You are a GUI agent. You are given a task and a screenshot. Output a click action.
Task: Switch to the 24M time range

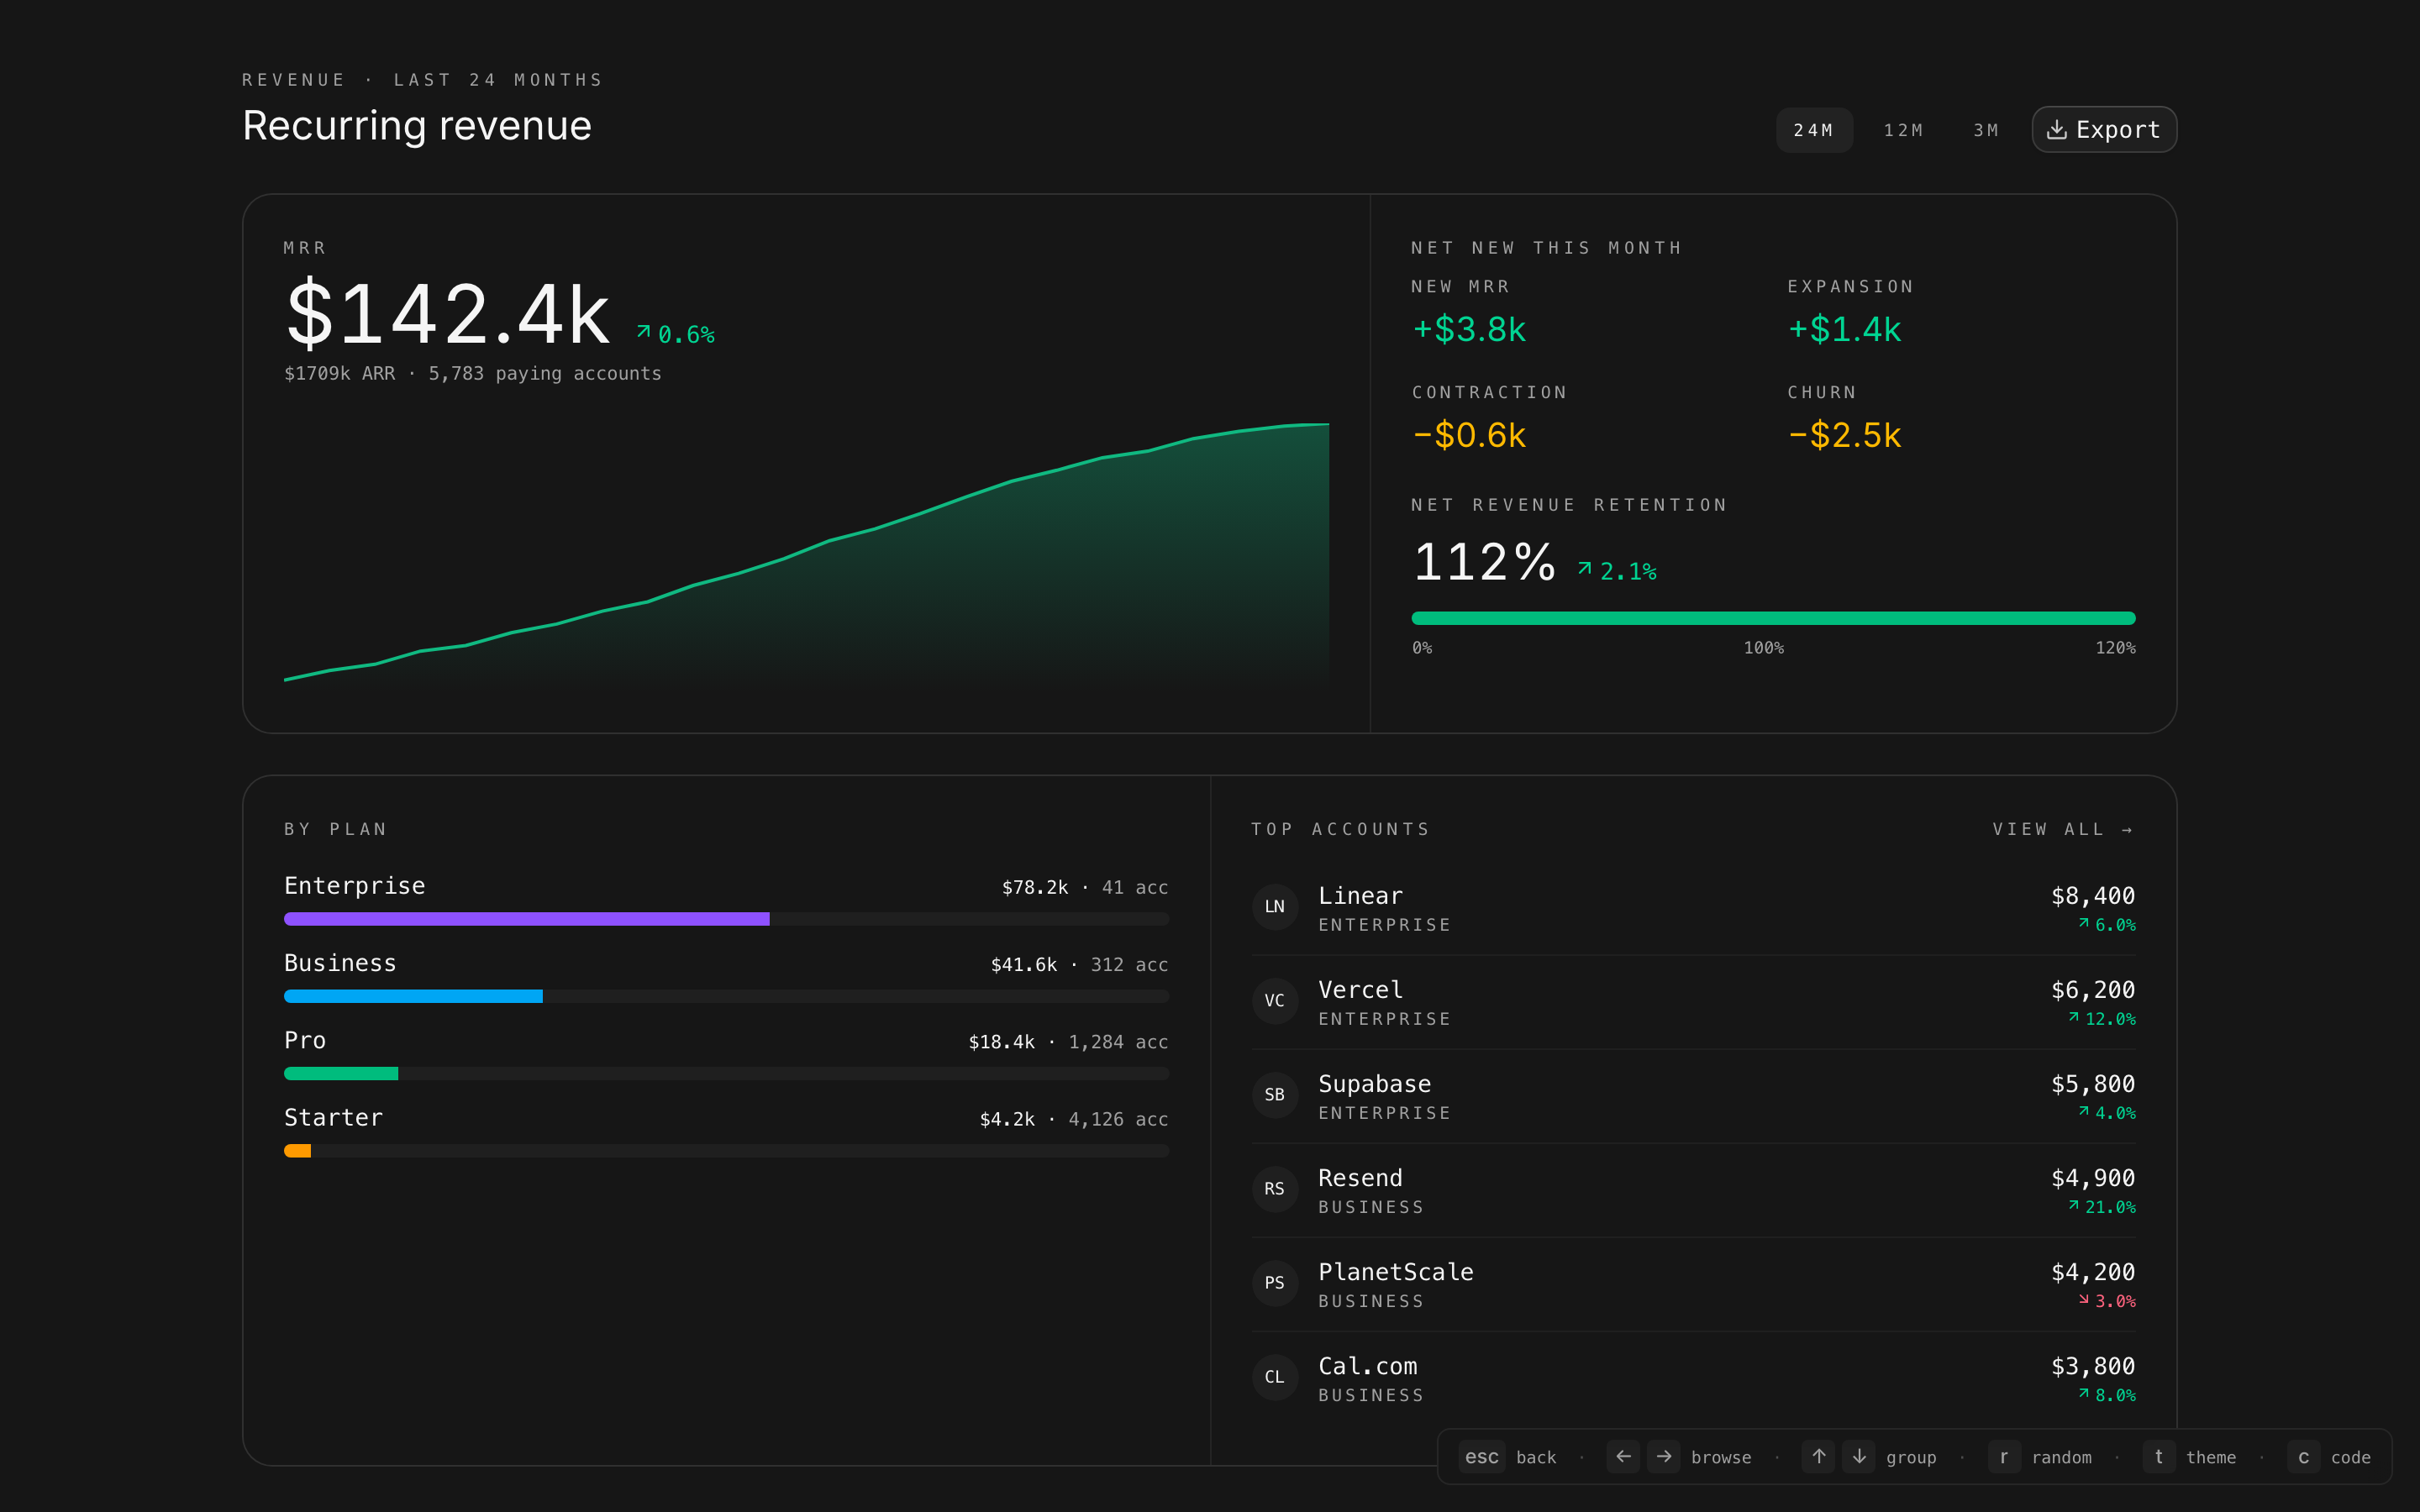click(x=1813, y=130)
